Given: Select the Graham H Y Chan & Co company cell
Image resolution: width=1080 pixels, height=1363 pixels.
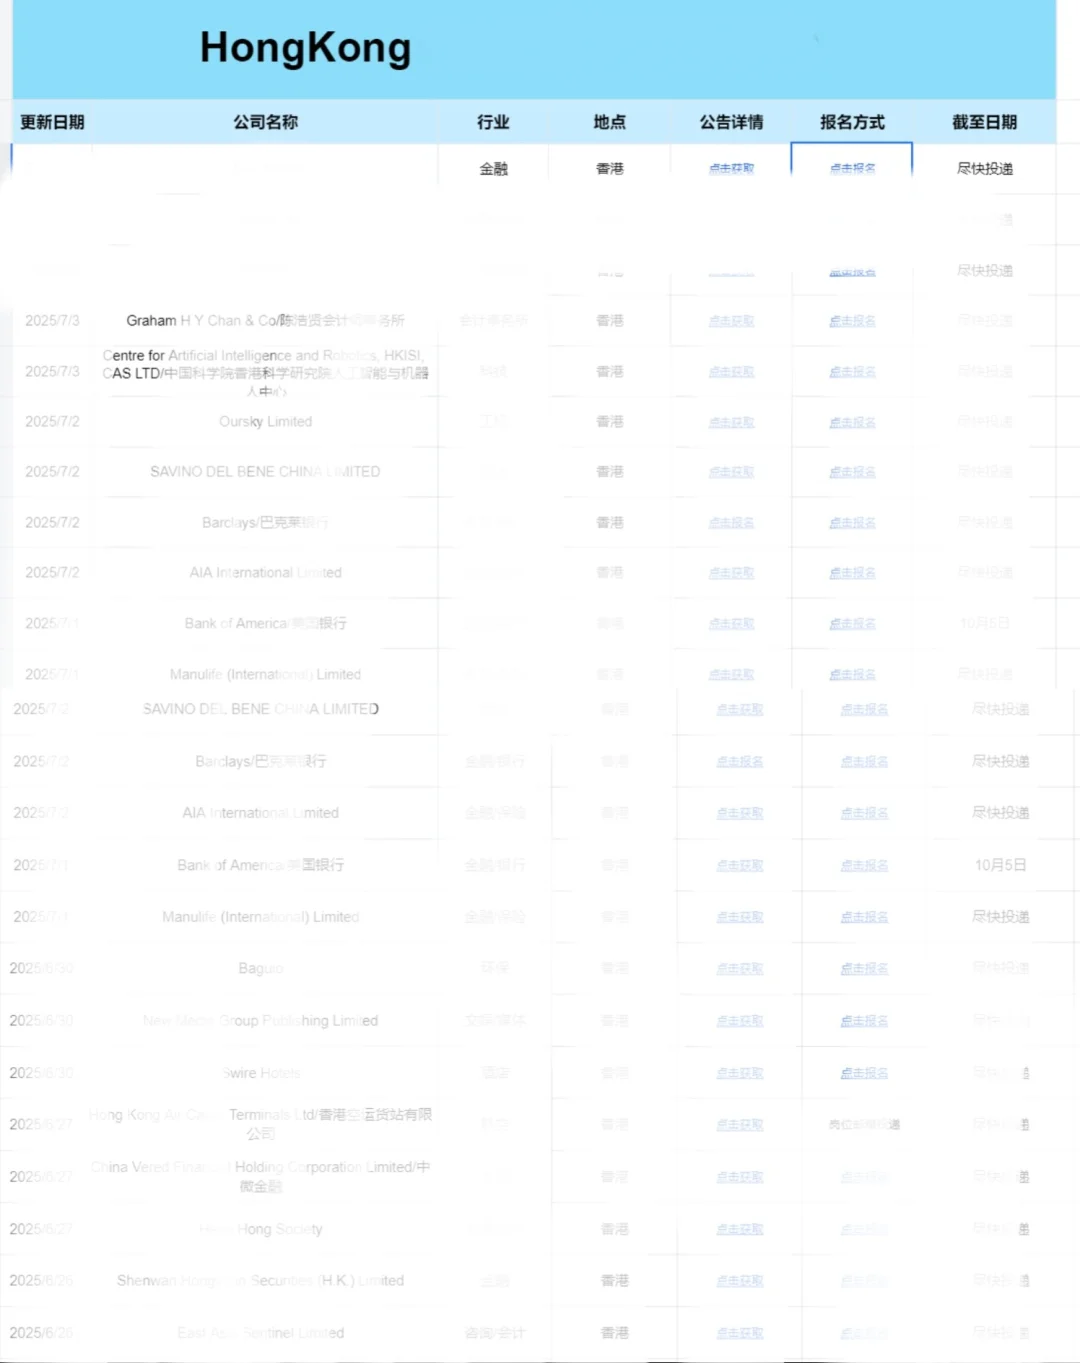Looking at the screenshot, I should (x=265, y=321).
